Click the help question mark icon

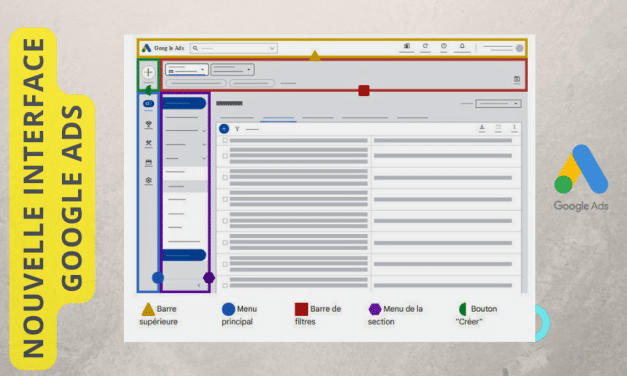pos(443,46)
